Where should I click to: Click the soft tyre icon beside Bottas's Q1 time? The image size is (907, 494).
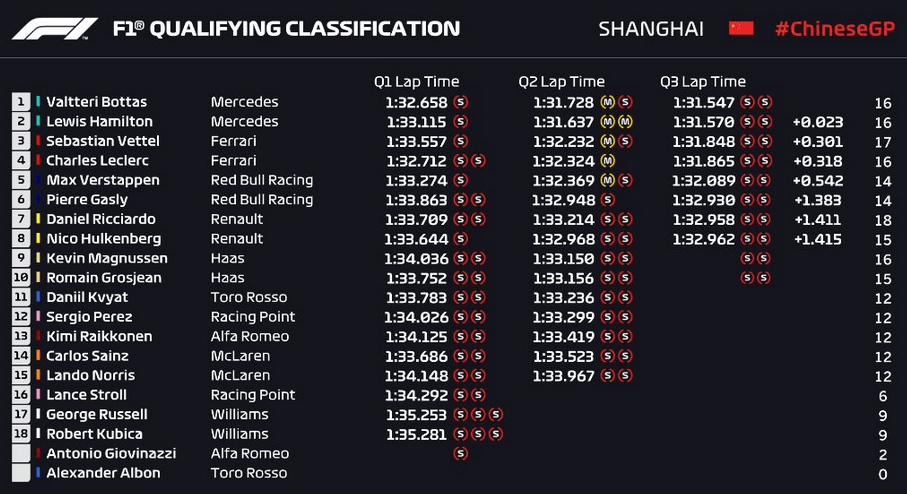460,102
